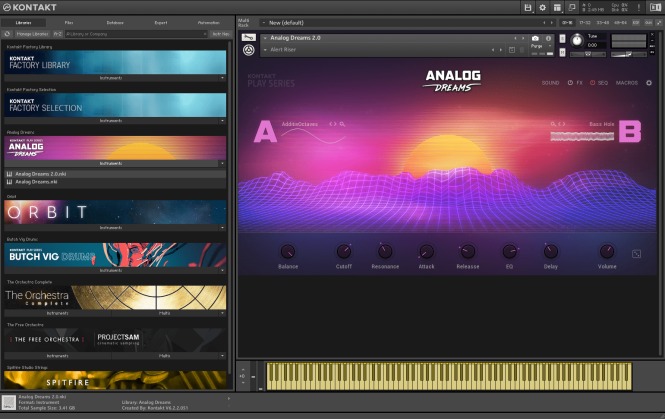Open Kontakt options via gear icon
Screen dimensions: 665x419
click(x=543, y=7)
